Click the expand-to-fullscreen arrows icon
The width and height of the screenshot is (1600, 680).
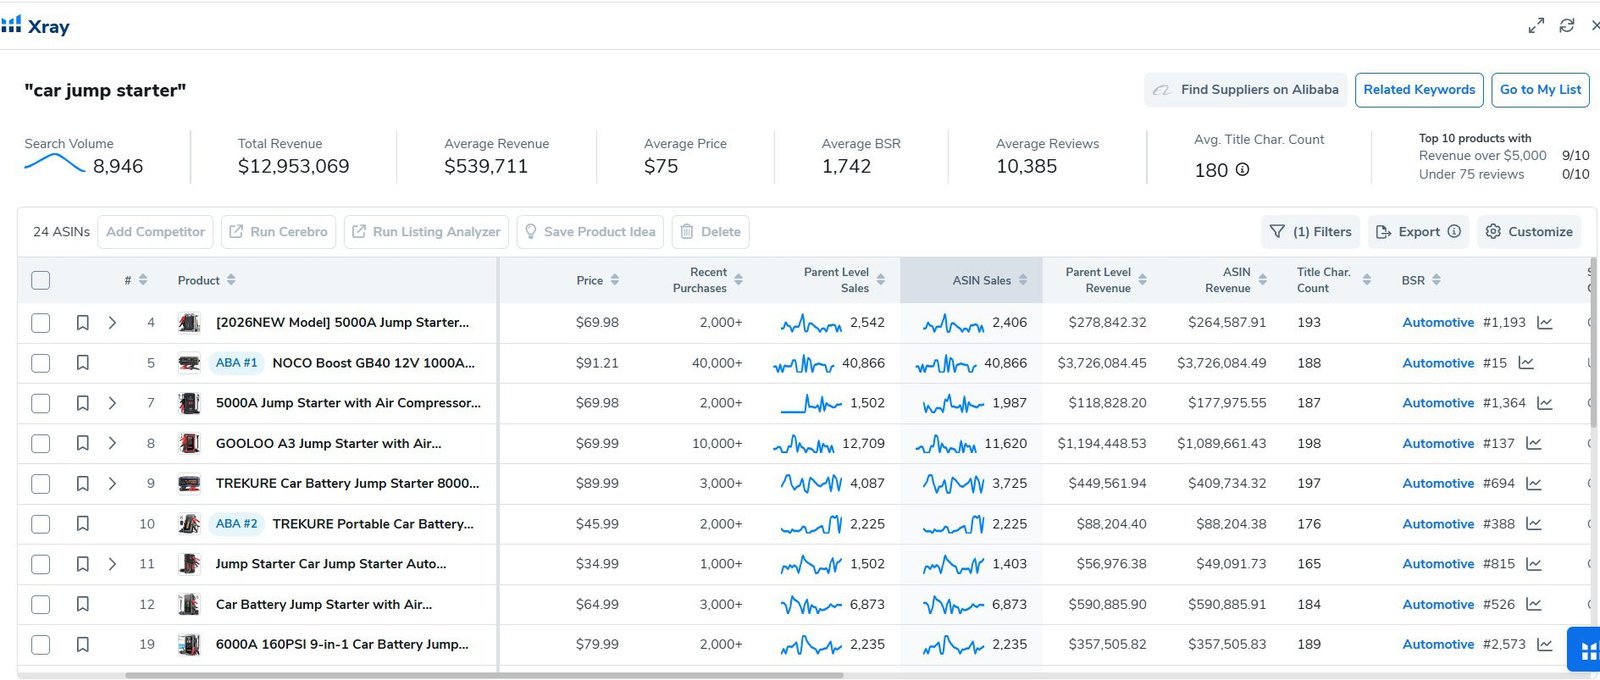[x=1536, y=26]
